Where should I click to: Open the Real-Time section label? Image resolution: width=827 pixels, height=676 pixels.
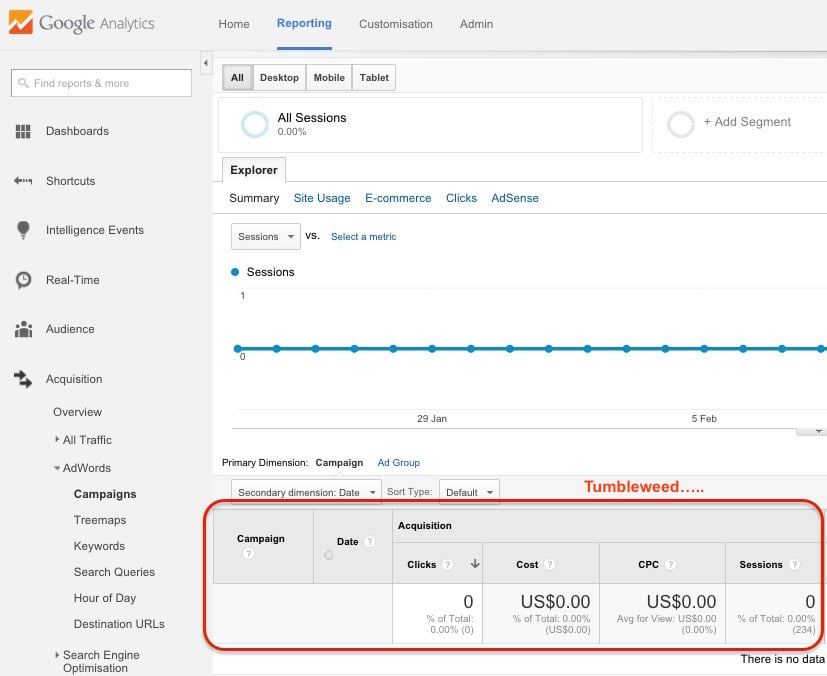[73, 280]
